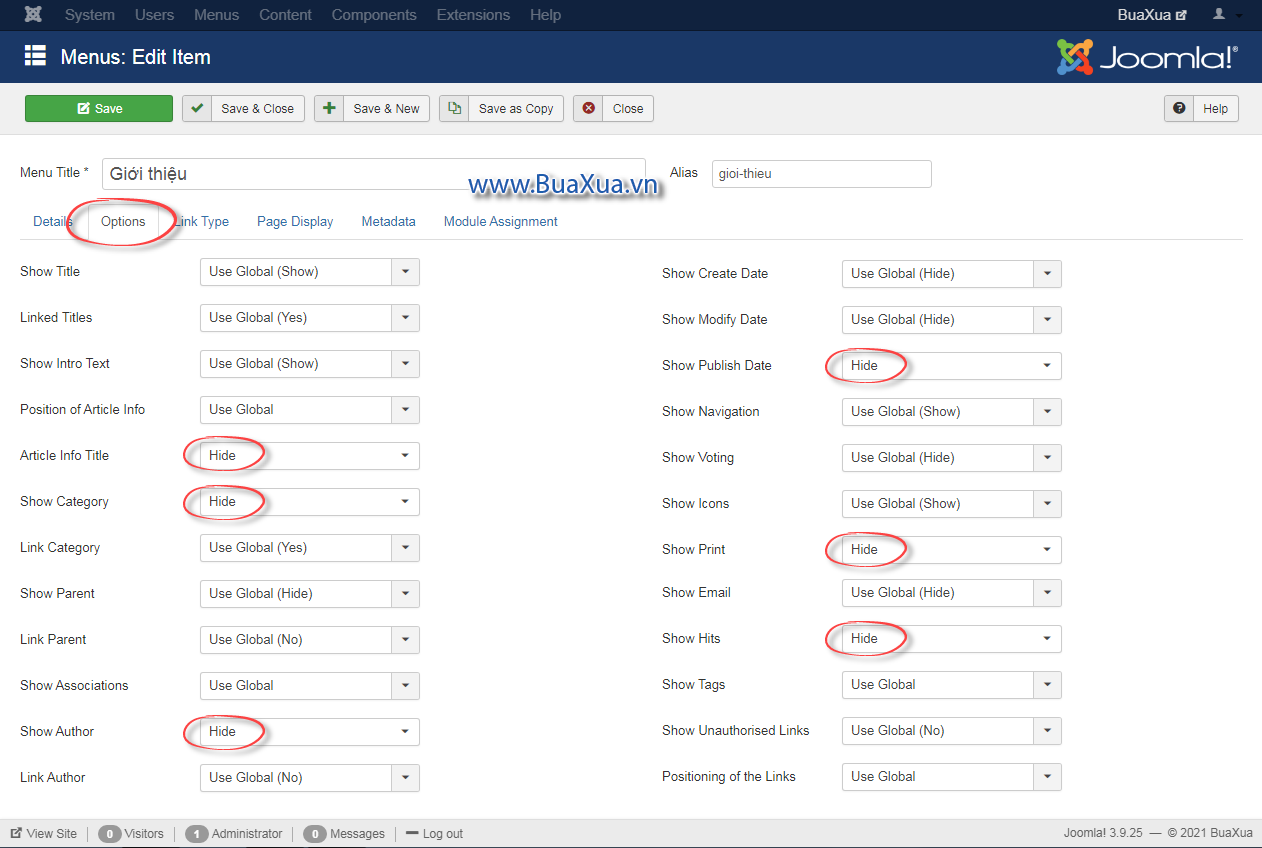This screenshot has width=1262, height=848.
Task: Click the Help button label
Action: pos(1216,109)
